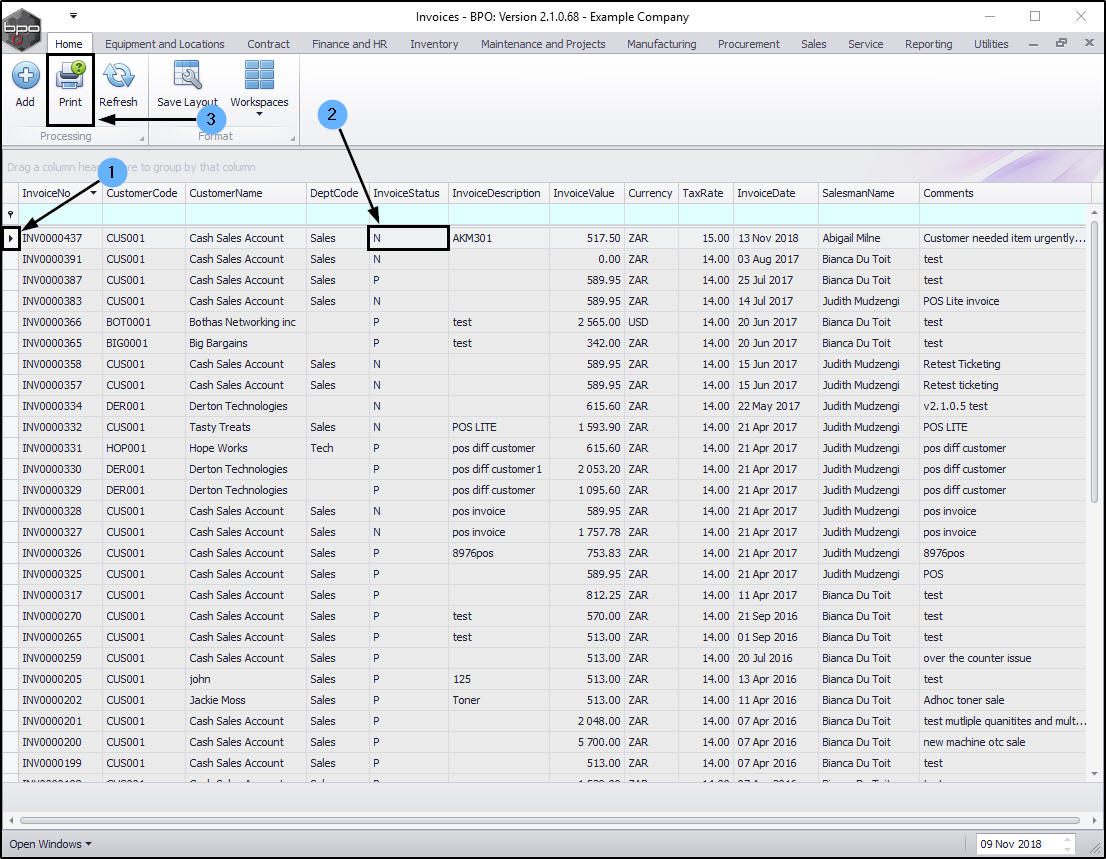Screen dimensions: 1106x859
Task: Click the pos diff customer1 description
Action: click(497, 469)
